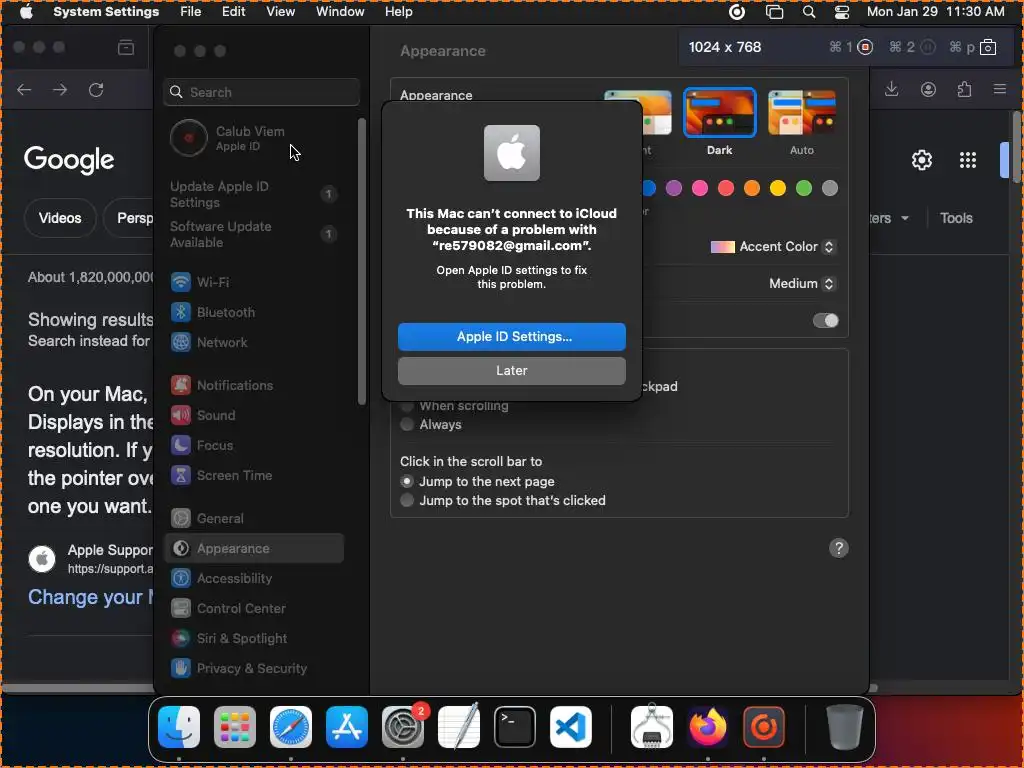This screenshot has width=1024, height=768.
Task: Select the purple accent color
Action: (x=674, y=188)
